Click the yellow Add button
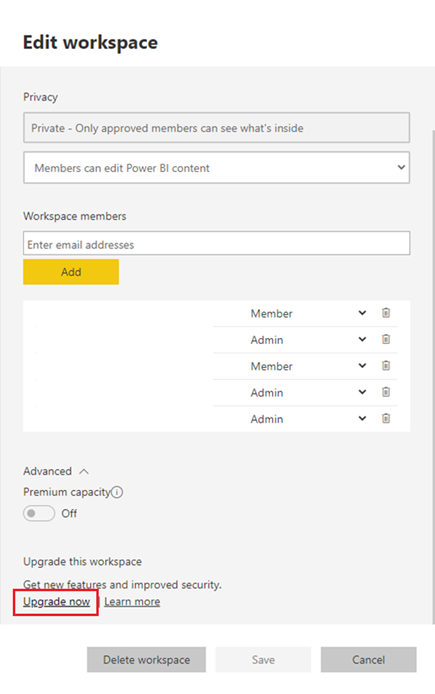Screen dimensions: 435x694 point(71,272)
